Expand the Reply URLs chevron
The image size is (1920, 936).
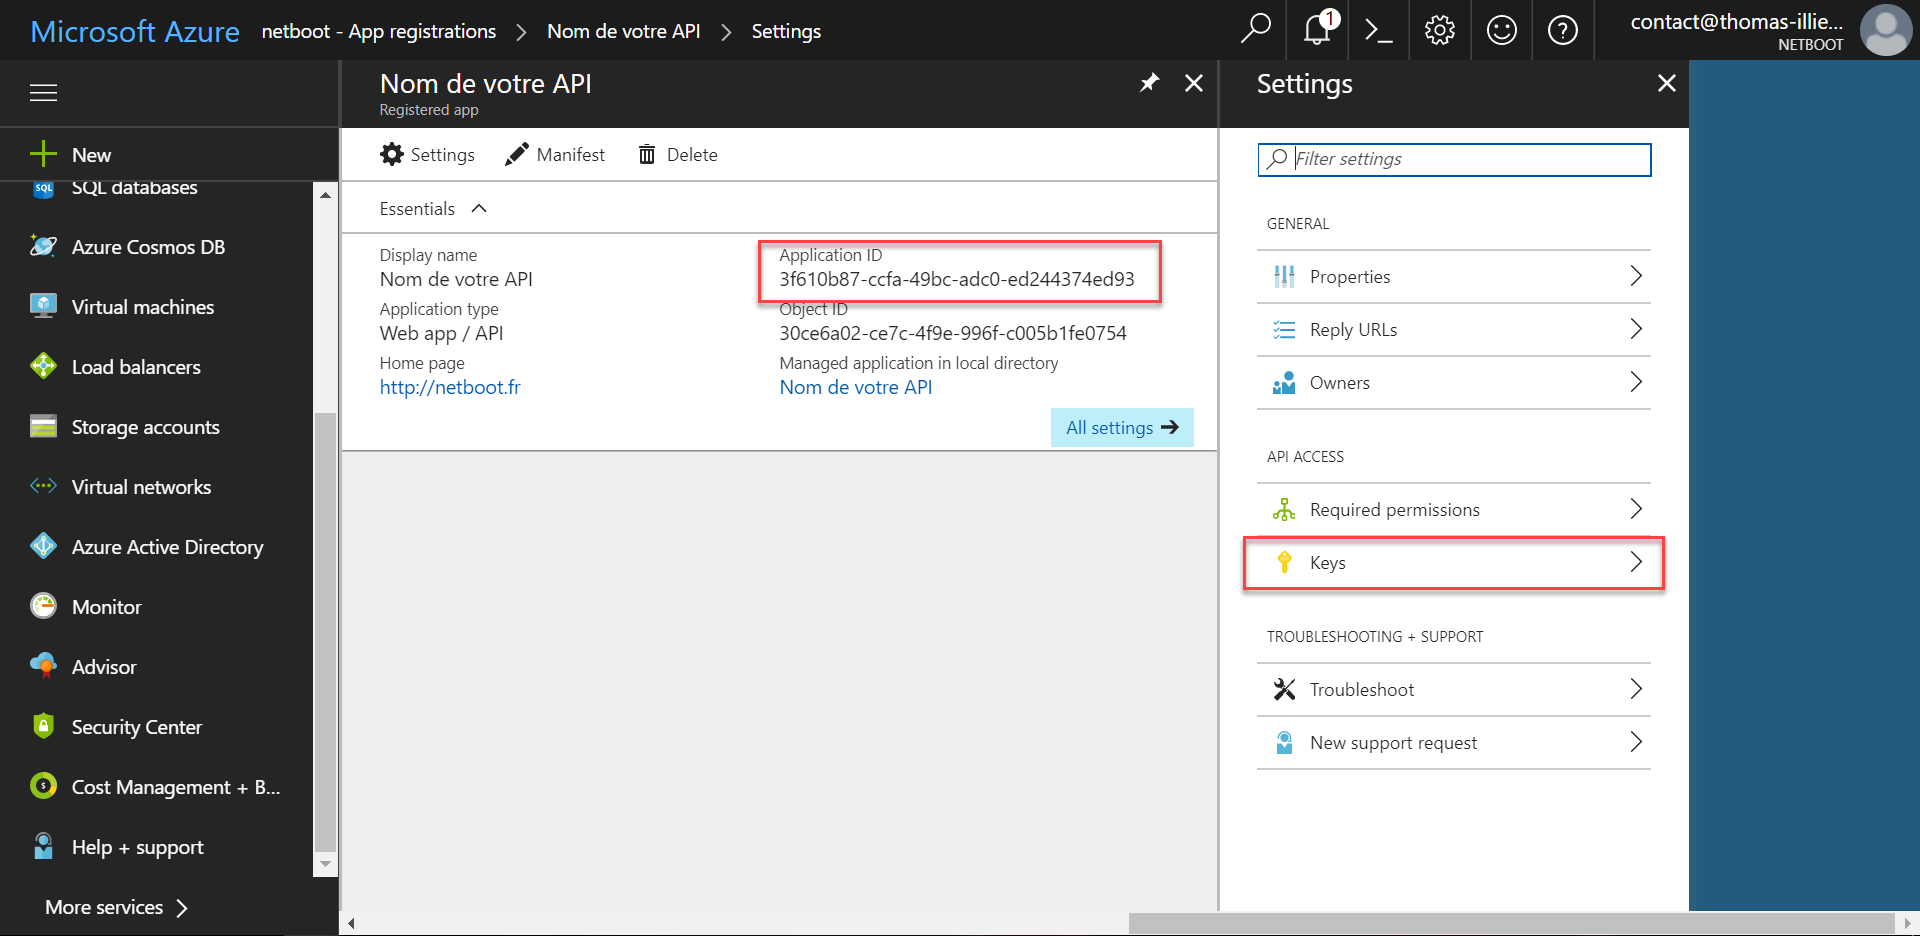1636,329
